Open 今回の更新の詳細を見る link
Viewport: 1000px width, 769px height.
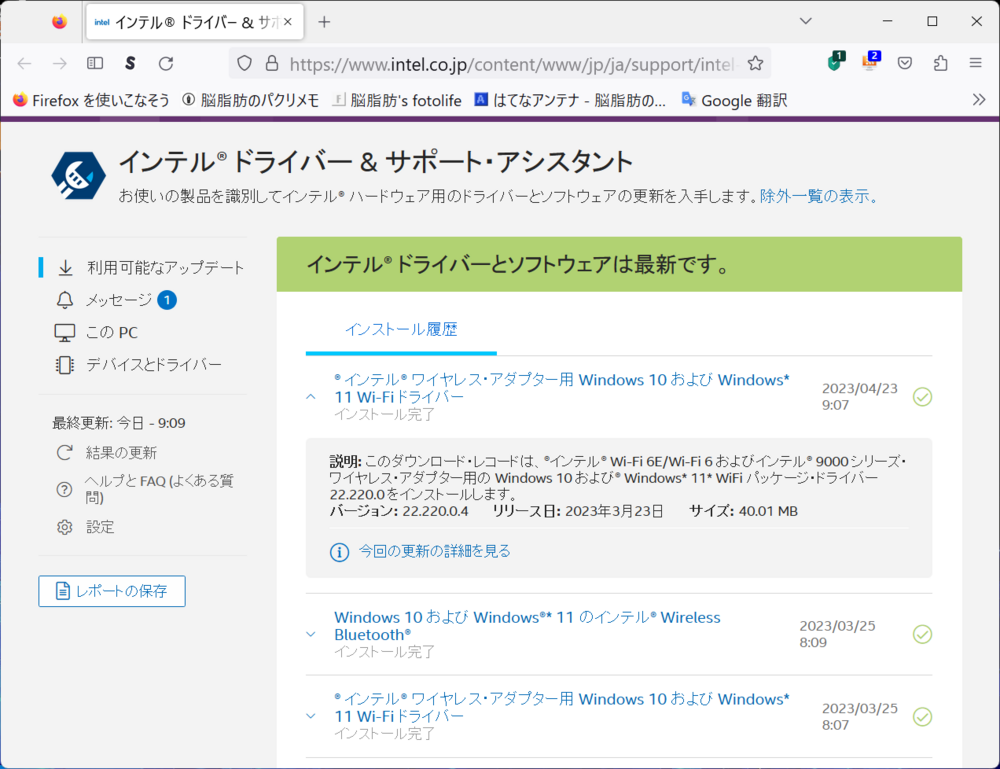point(434,551)
